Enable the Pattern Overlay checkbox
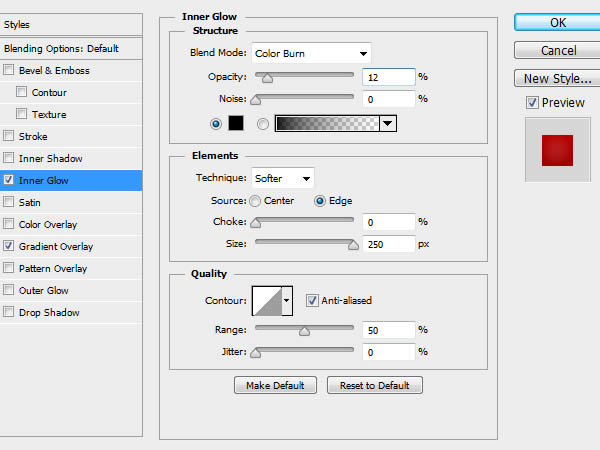 [8, 268]
